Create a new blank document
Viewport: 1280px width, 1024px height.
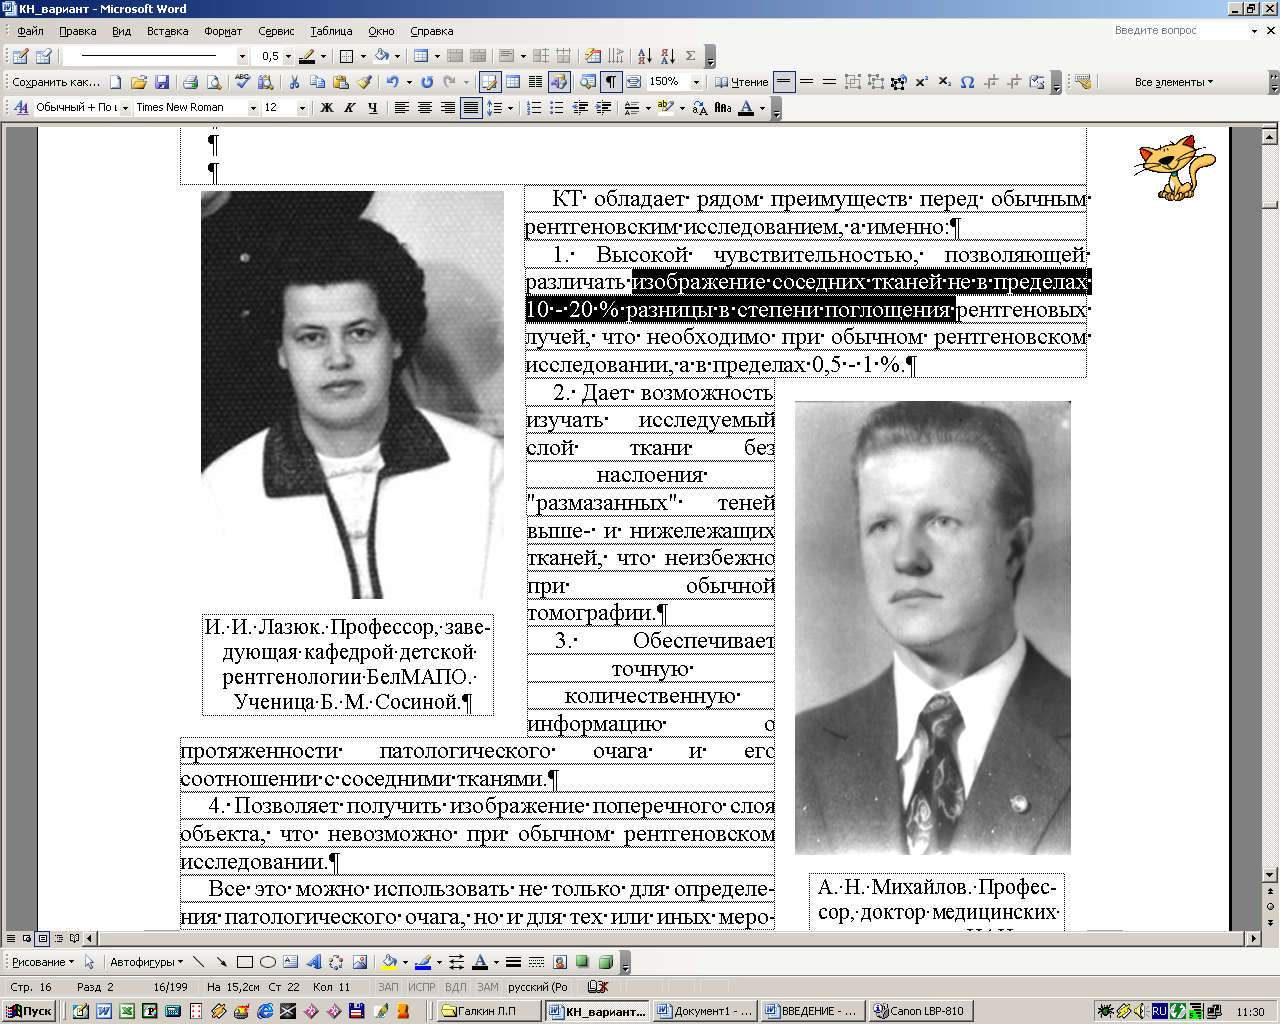coord(116,82)
